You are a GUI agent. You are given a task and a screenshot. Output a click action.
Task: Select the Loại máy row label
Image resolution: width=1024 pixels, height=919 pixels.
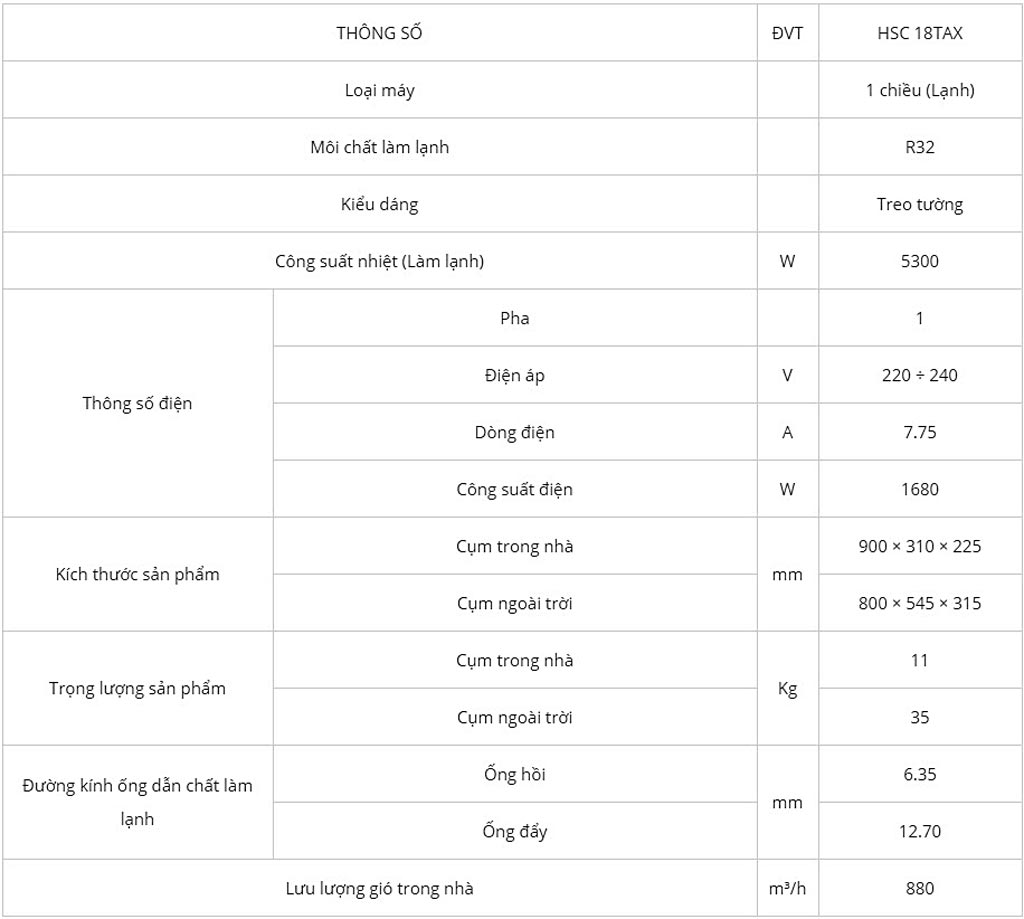coord(379,90)
